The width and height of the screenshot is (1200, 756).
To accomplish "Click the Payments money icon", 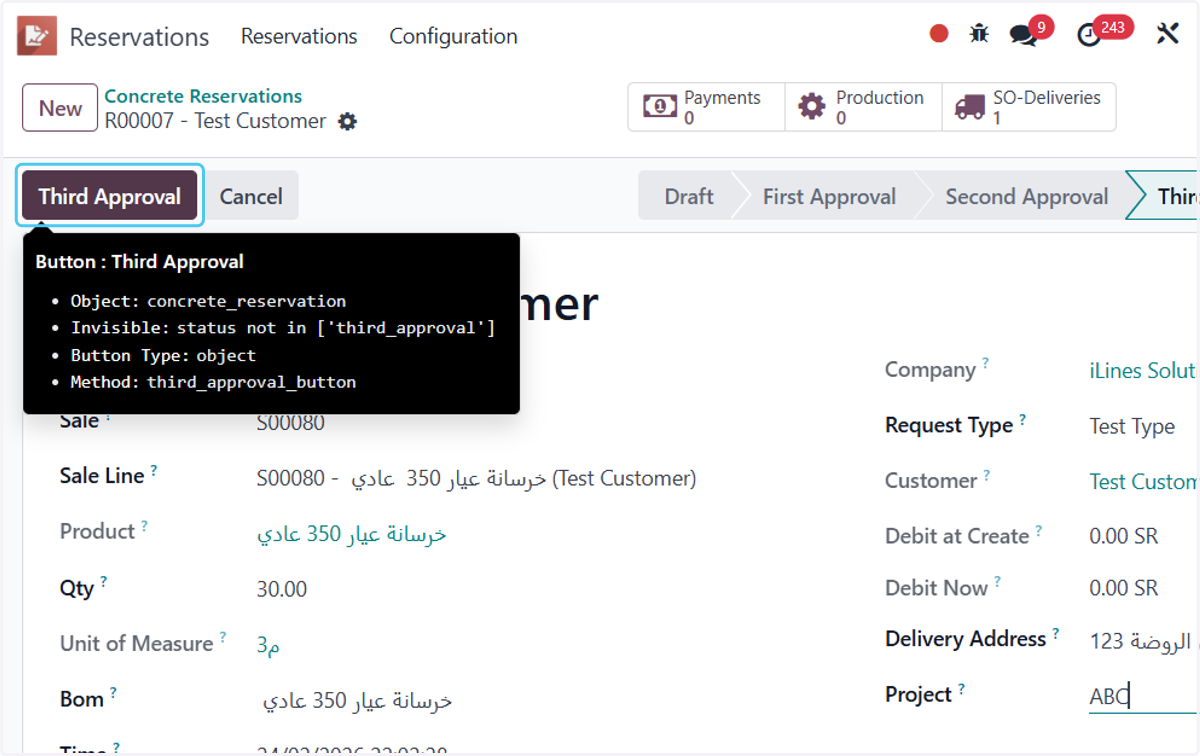I will tap(660, 107).
